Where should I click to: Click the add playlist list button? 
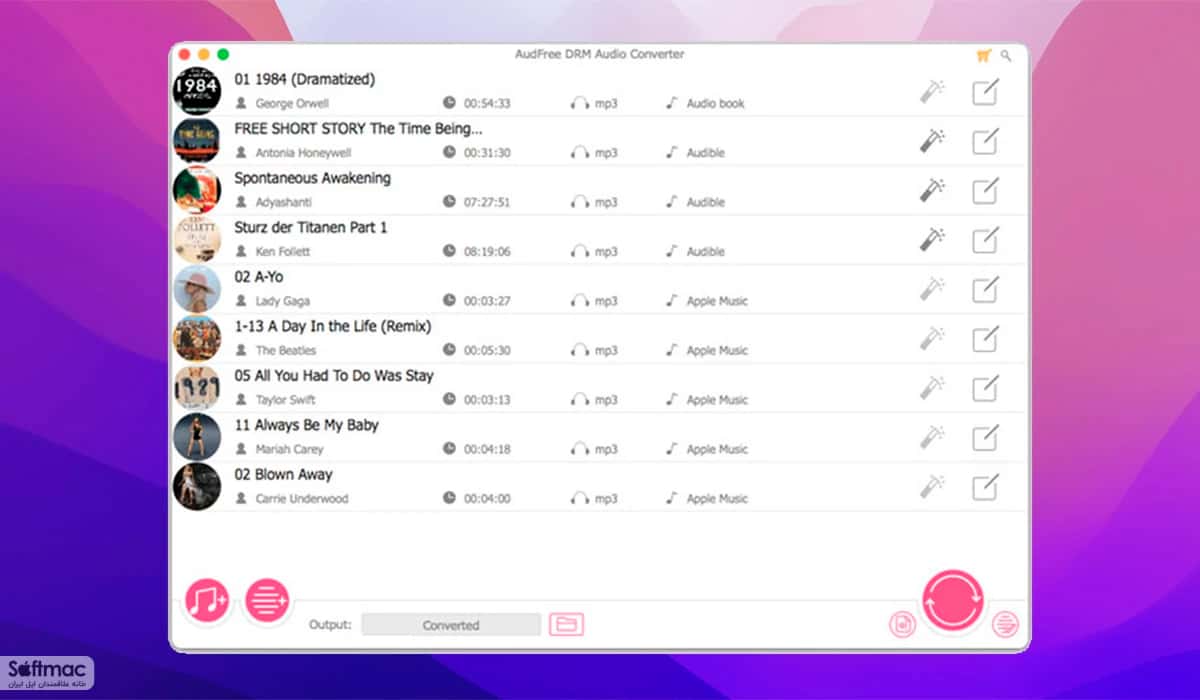tap(267, 601)
